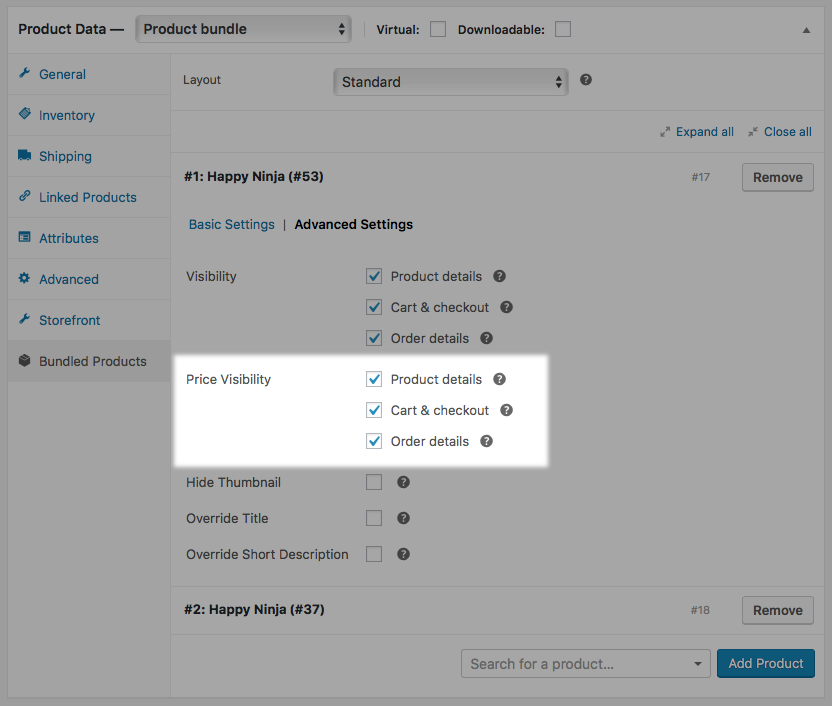Open the Linked Products tab

tap(88, 197)
